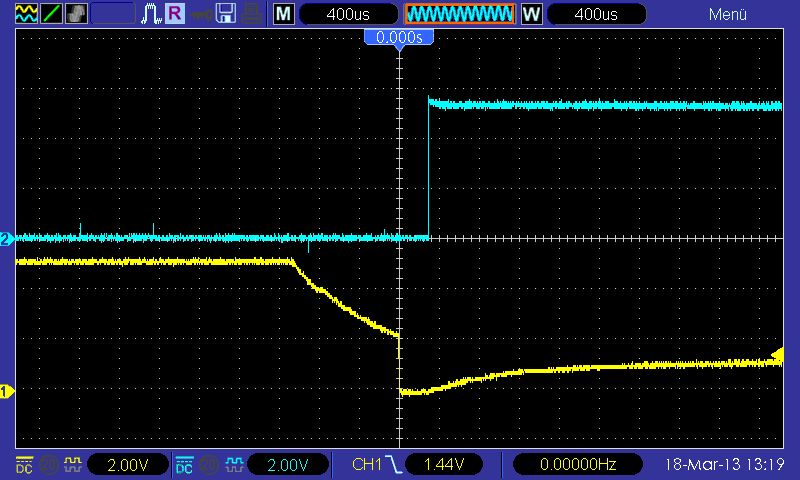800x480 pixels.
Task: Select the W window timebase icon
Action: 531,14
